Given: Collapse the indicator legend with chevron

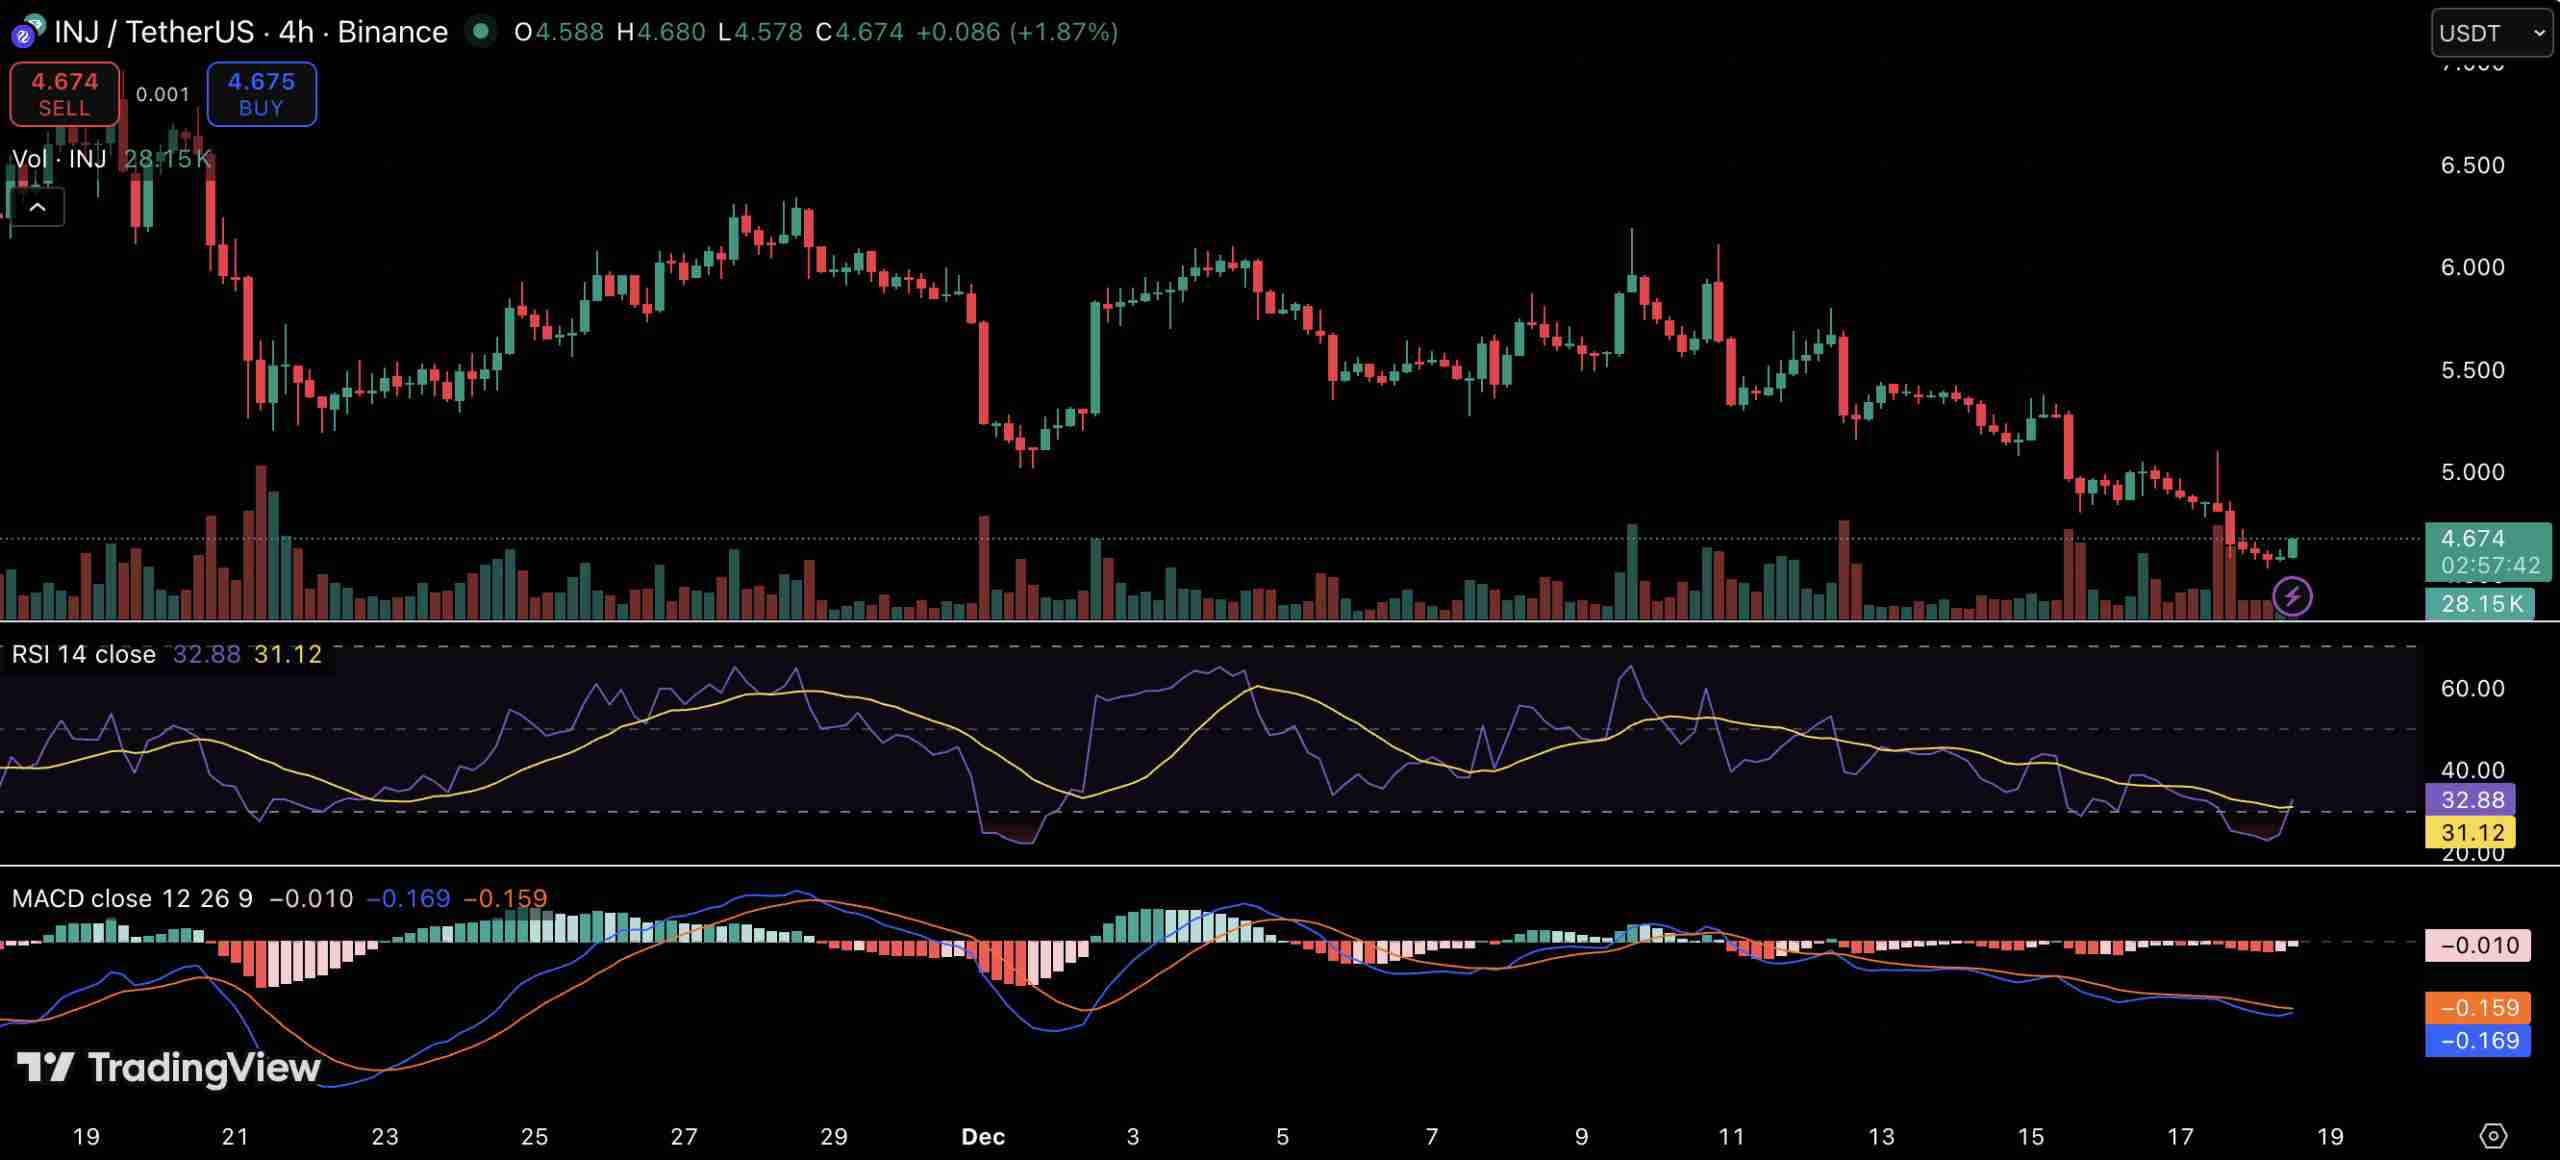Looking at the screenshot, I should click(x=37, y=207).
